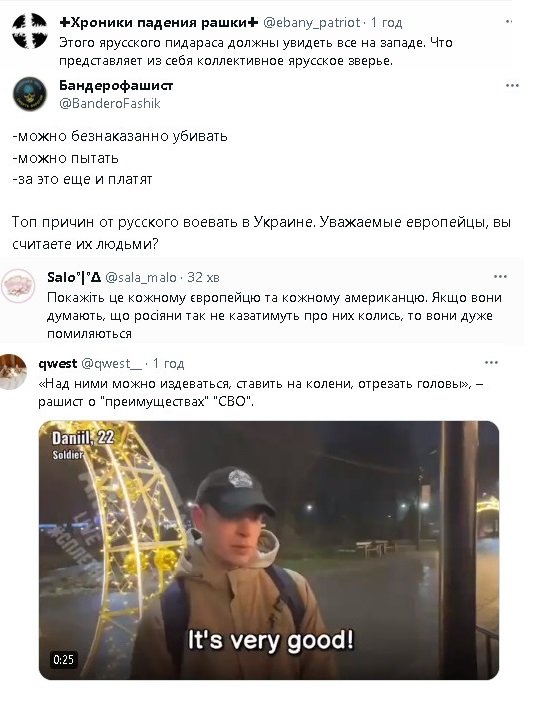This screenshot has height=705, width=534.
Task: Click the @sala_malo handle
Action: (x=141, y=277)
